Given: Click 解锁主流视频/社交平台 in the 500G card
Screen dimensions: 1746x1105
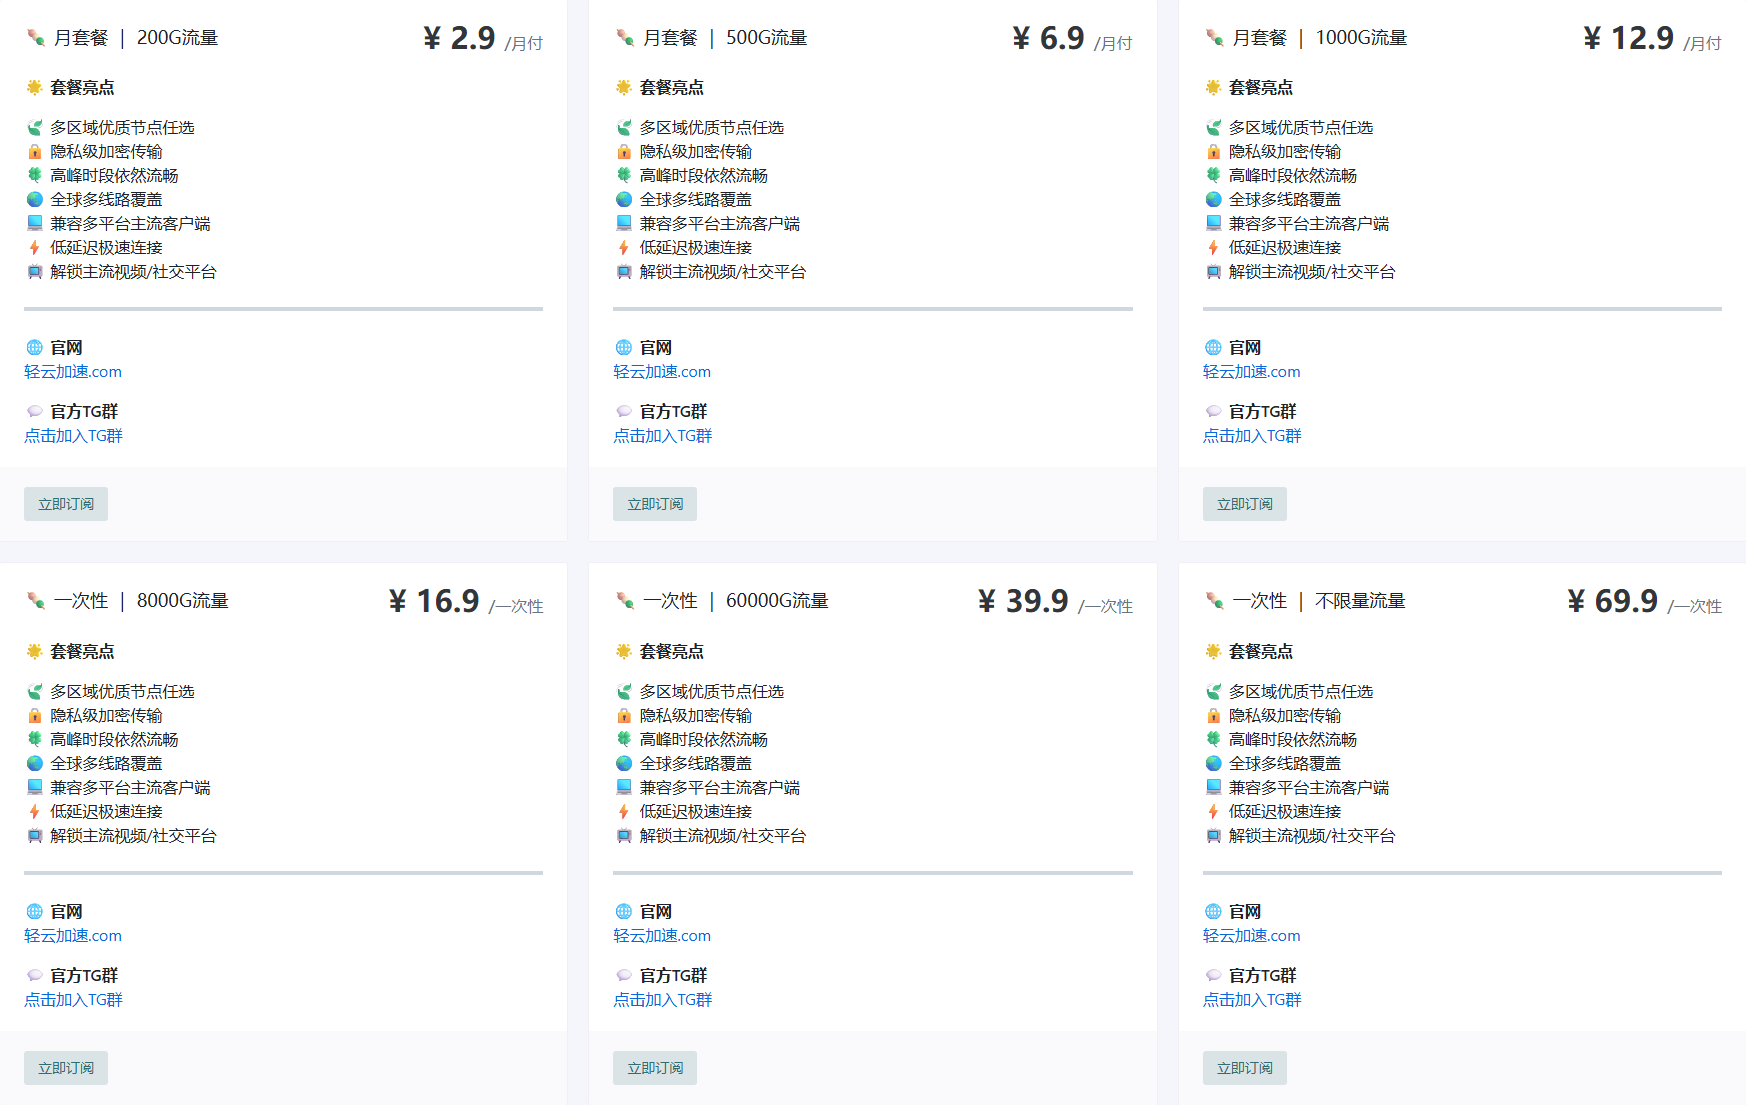Looking at the screenshot, I should tap(723, 272).
